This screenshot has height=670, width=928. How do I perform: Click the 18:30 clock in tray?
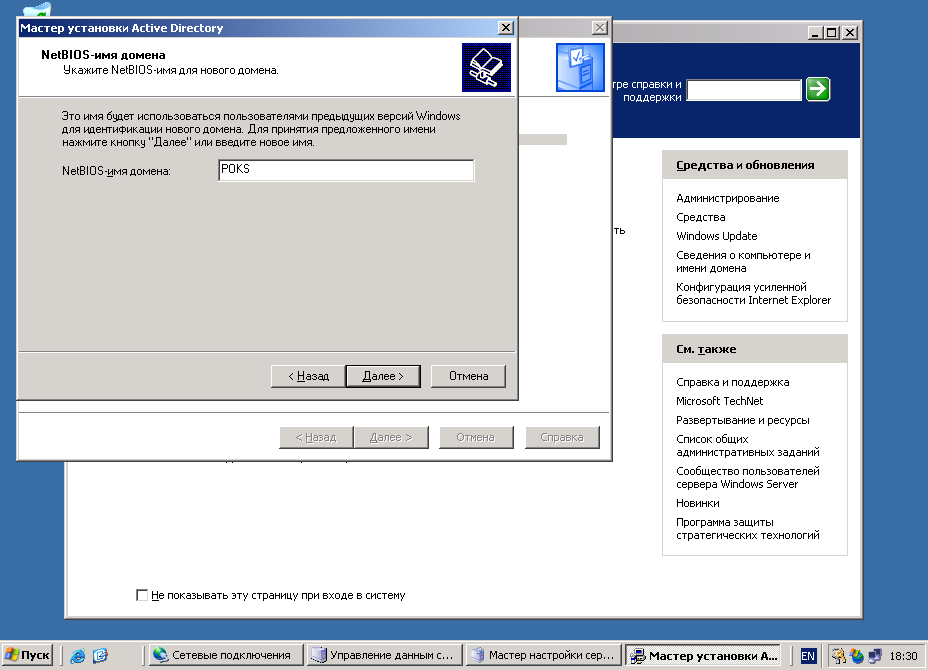coord(903,656)
